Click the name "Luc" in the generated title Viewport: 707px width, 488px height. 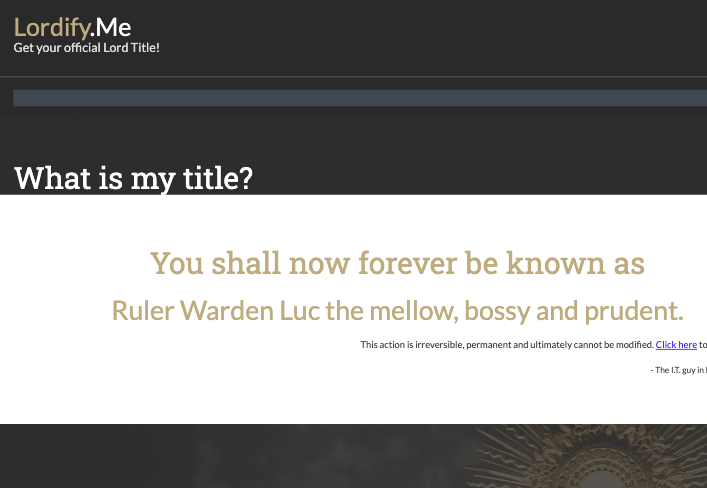[x=299, y=311]
